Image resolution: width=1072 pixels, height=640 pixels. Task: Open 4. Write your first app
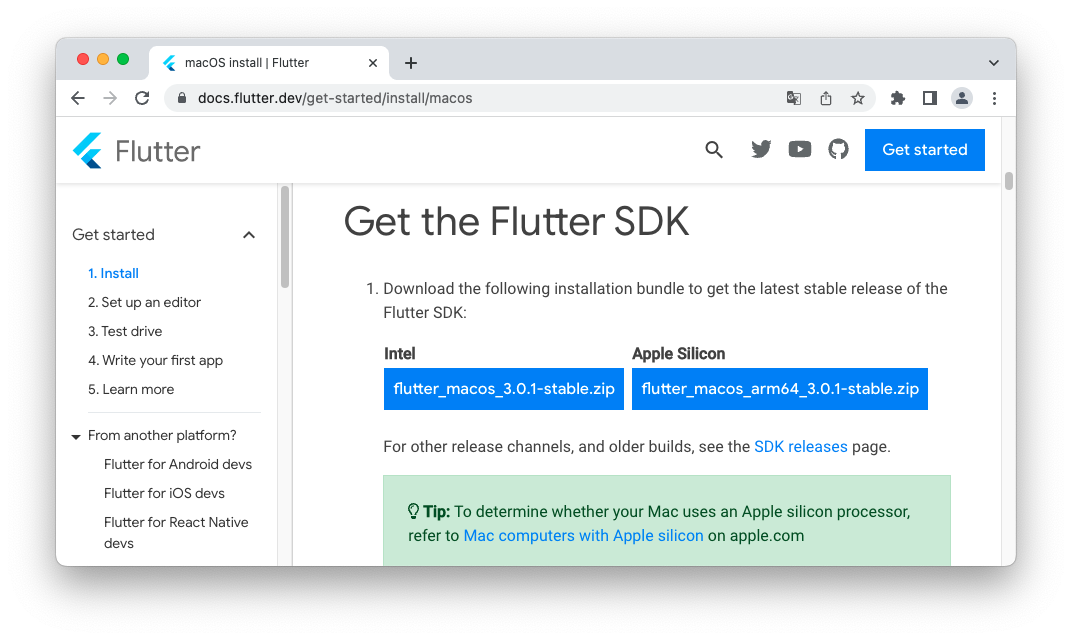pyautogui.click(x=155, y=360)
